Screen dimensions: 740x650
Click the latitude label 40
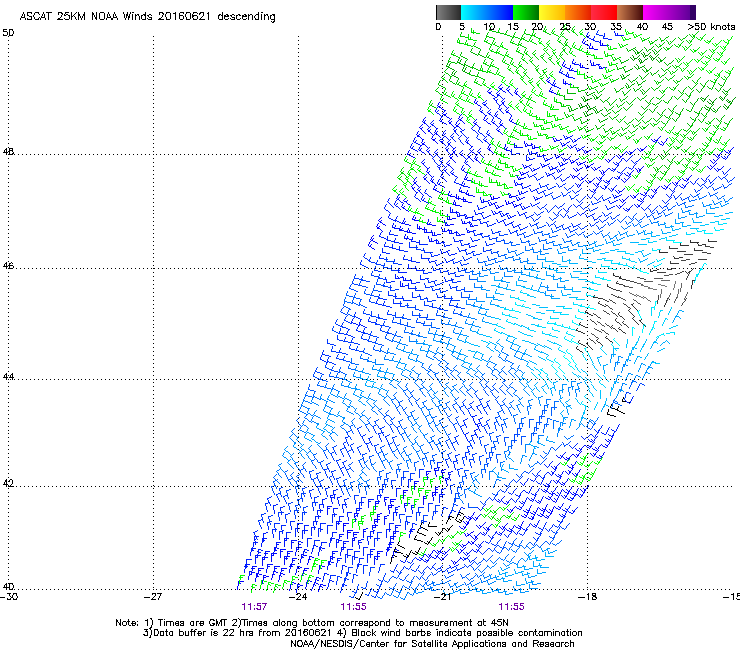pyautogui.click(x=8, y=587)
